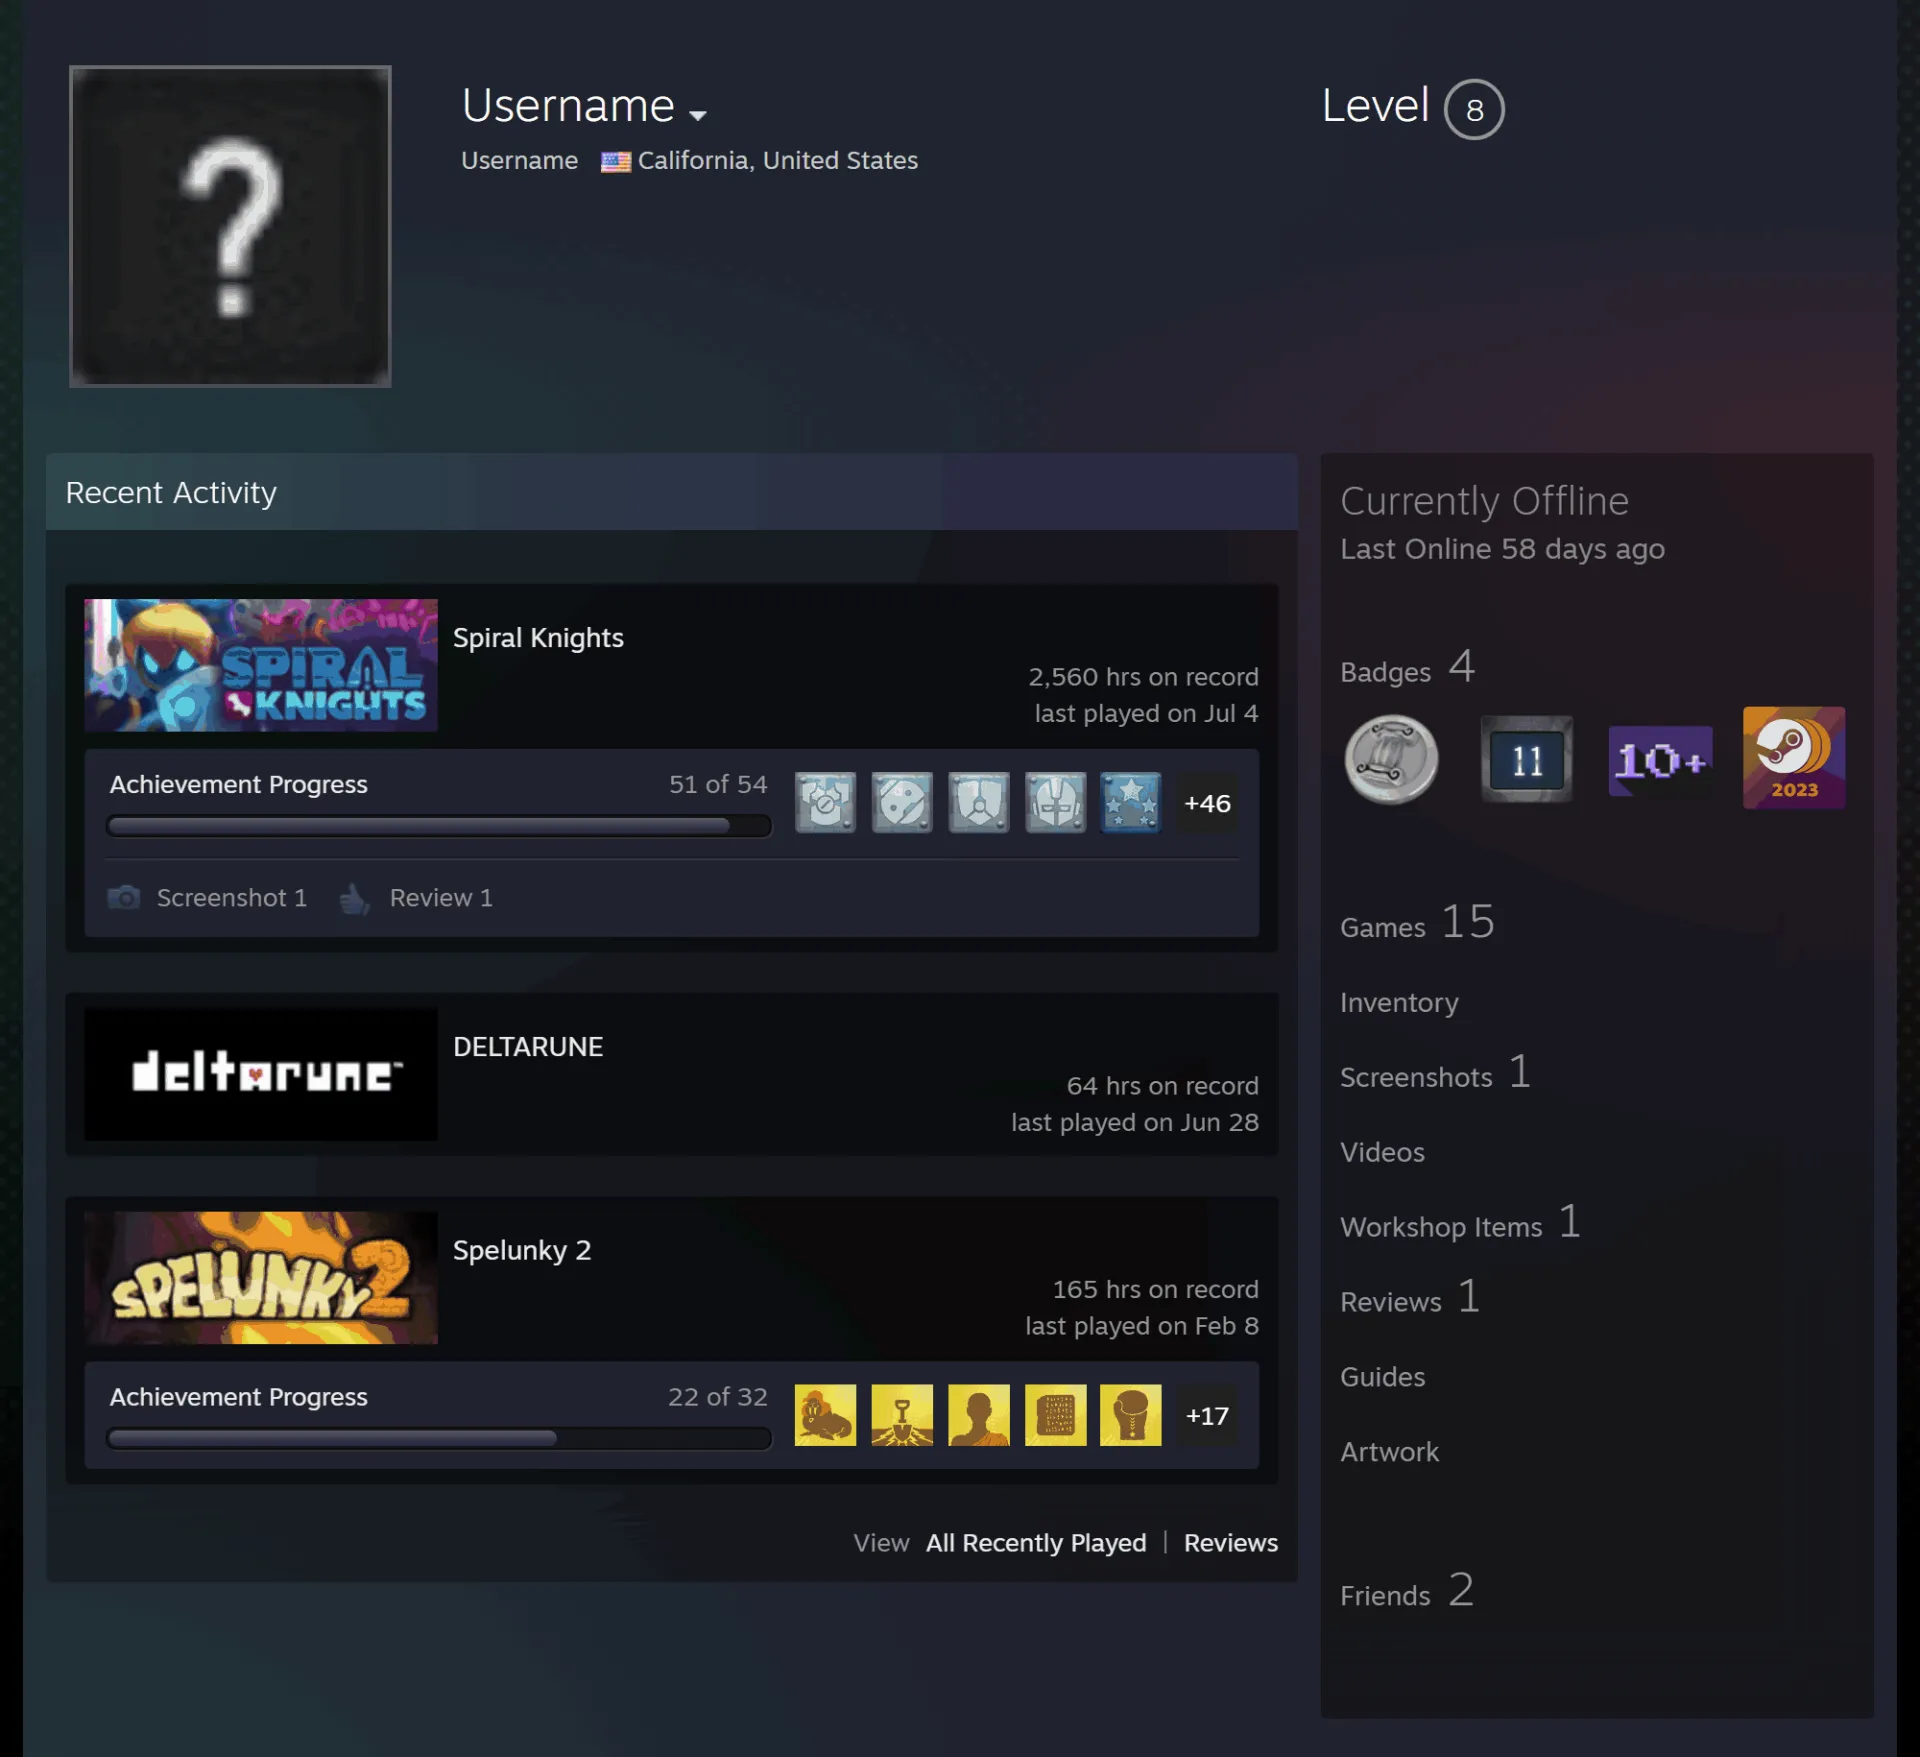Select the purple 10+ game collector badge

[1660, 761]
